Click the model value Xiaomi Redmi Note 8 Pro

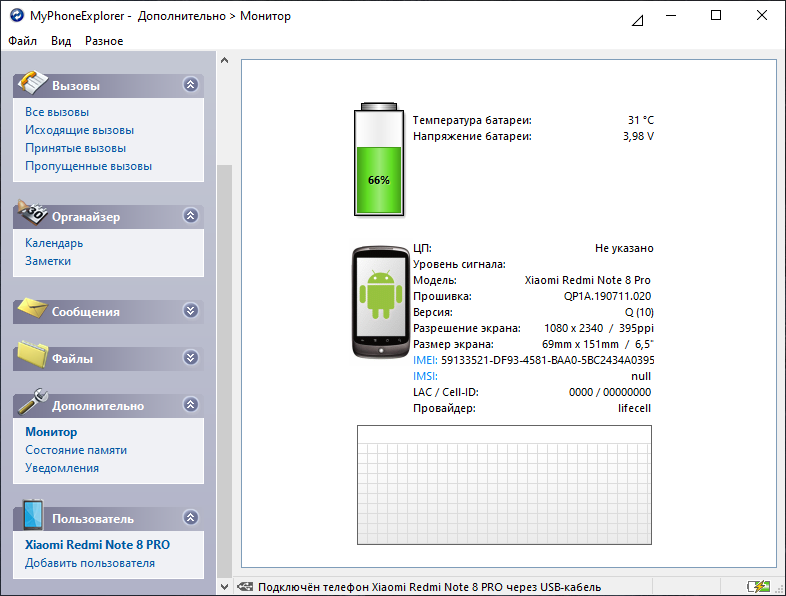(587, 280)
